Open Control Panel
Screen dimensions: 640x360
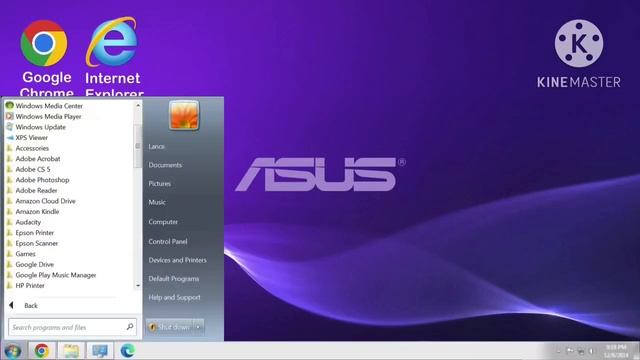point(168,242)
